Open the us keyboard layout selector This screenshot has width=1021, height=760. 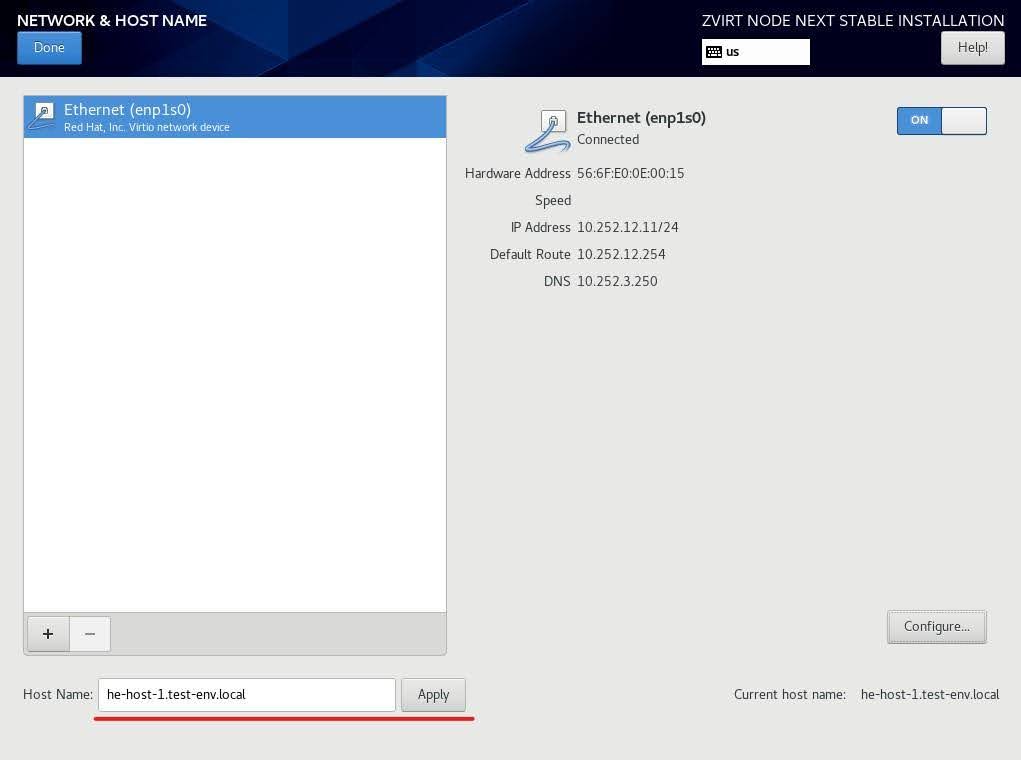pos(755,52)
